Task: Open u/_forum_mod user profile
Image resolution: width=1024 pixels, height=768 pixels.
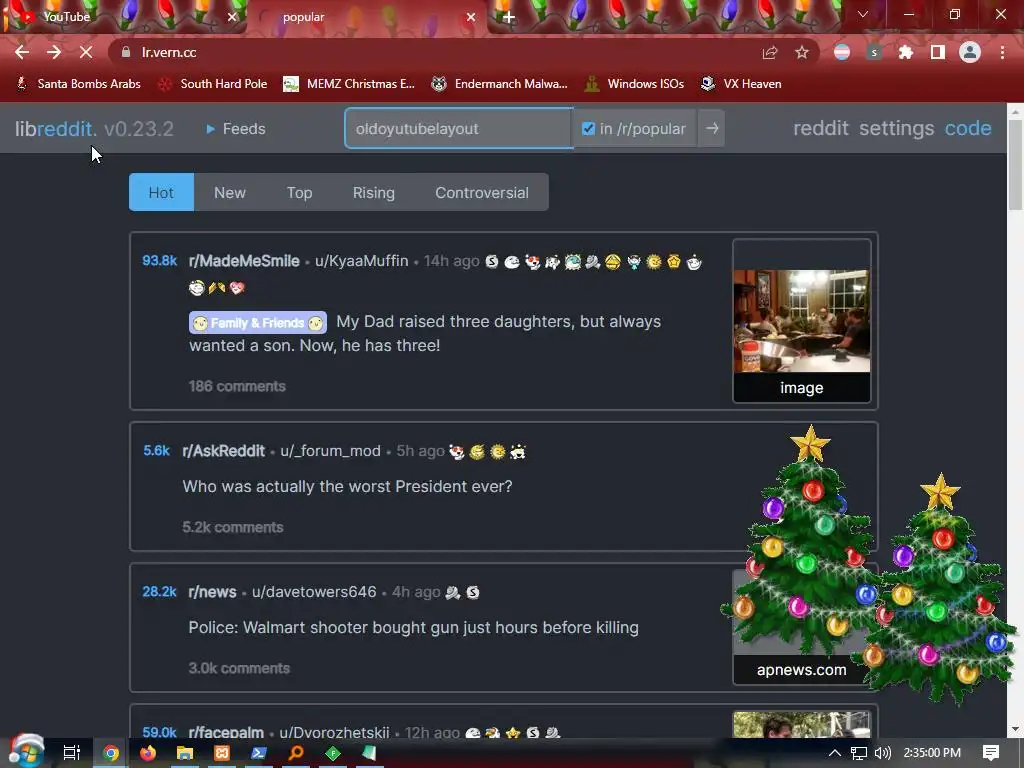Action: pyautogui.click(x=330, y=451)
